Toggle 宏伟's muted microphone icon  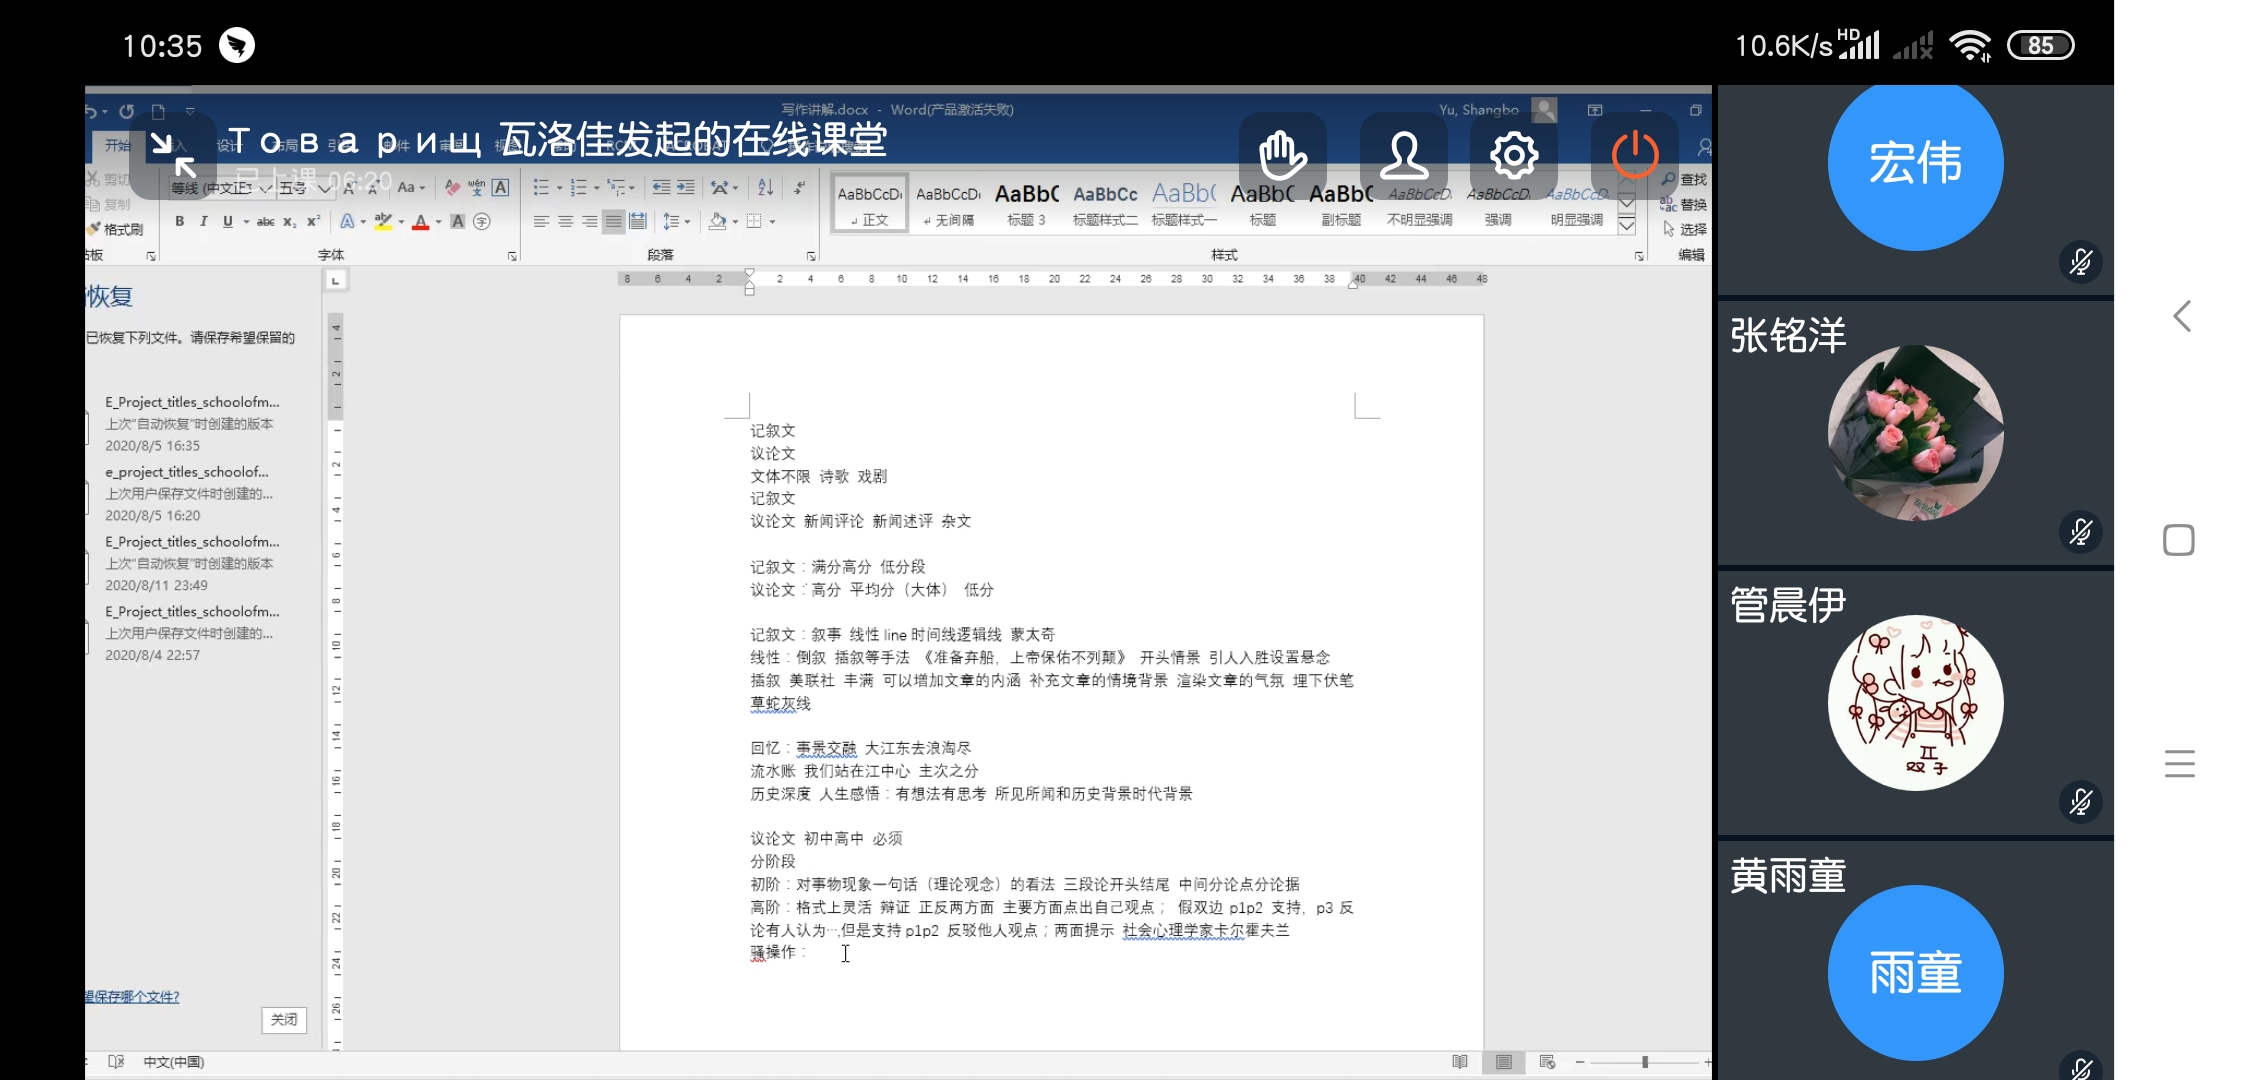pos(2081,263)
